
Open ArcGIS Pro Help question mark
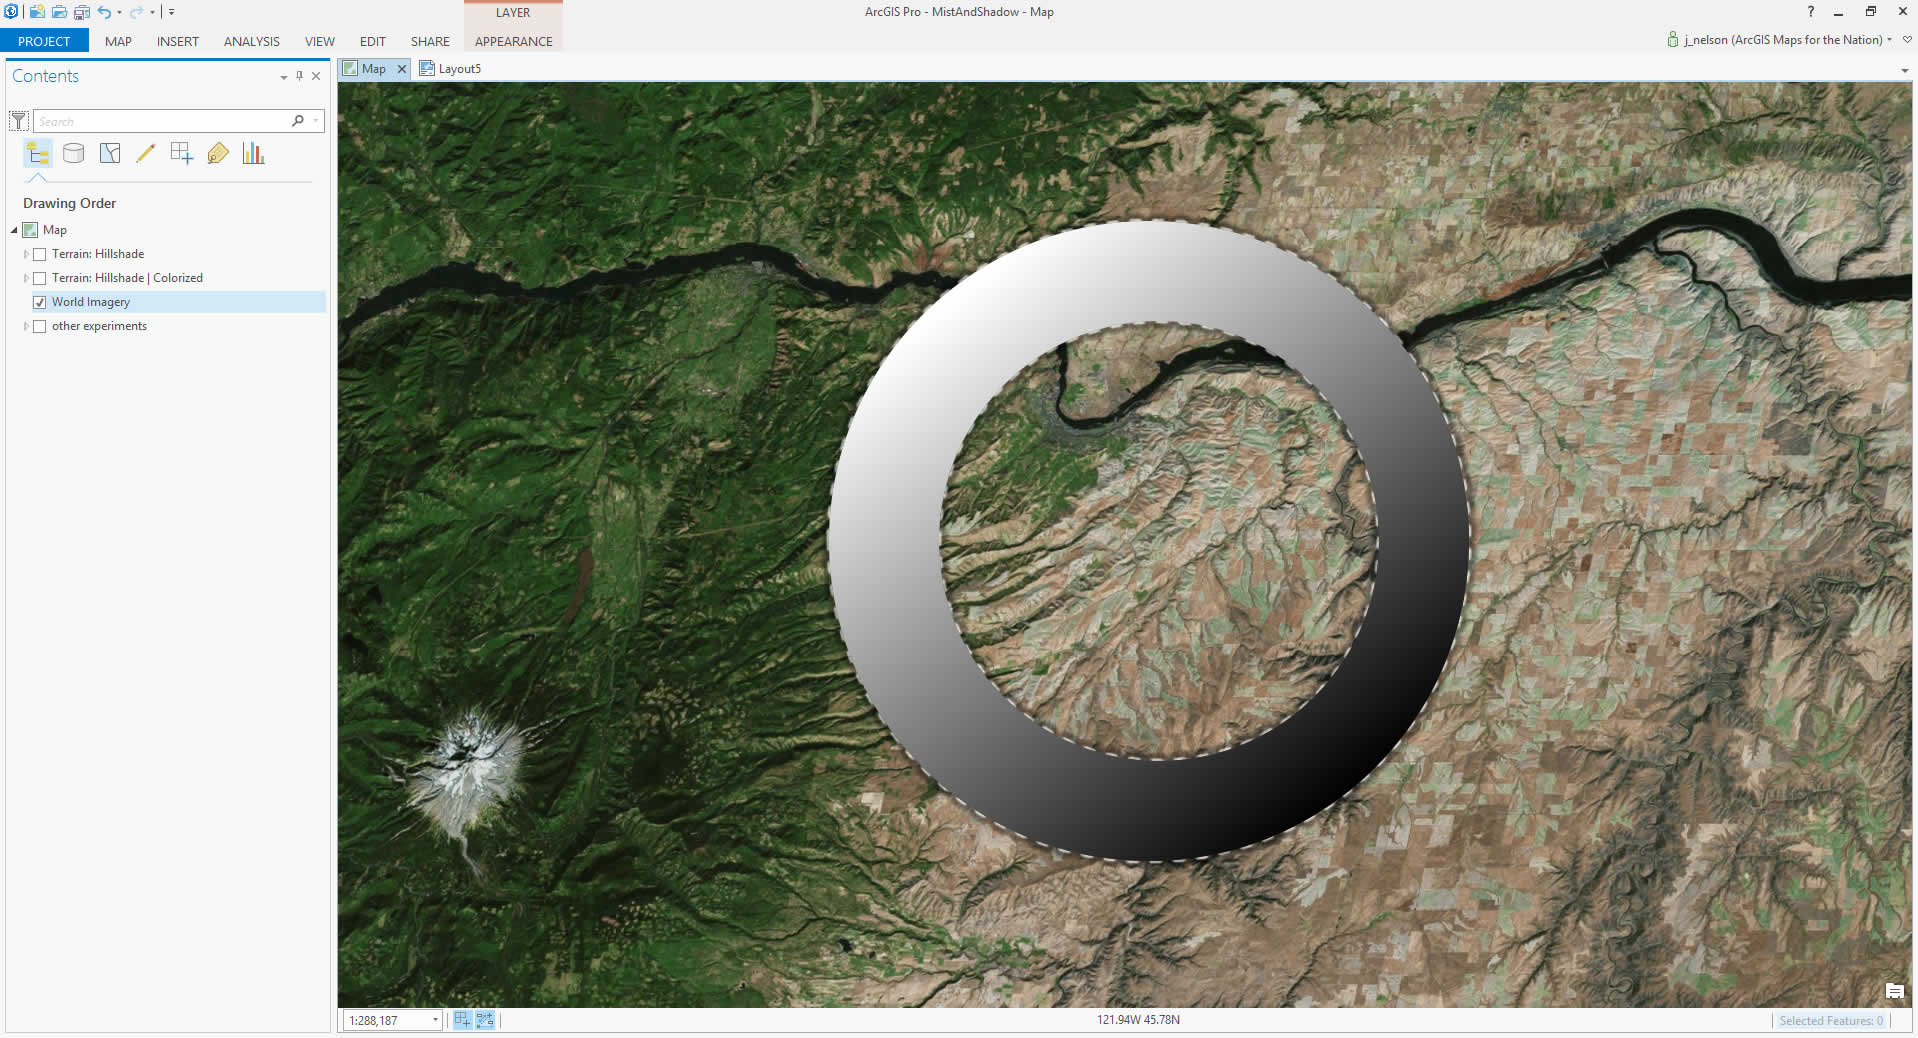tap(1810, 12)
